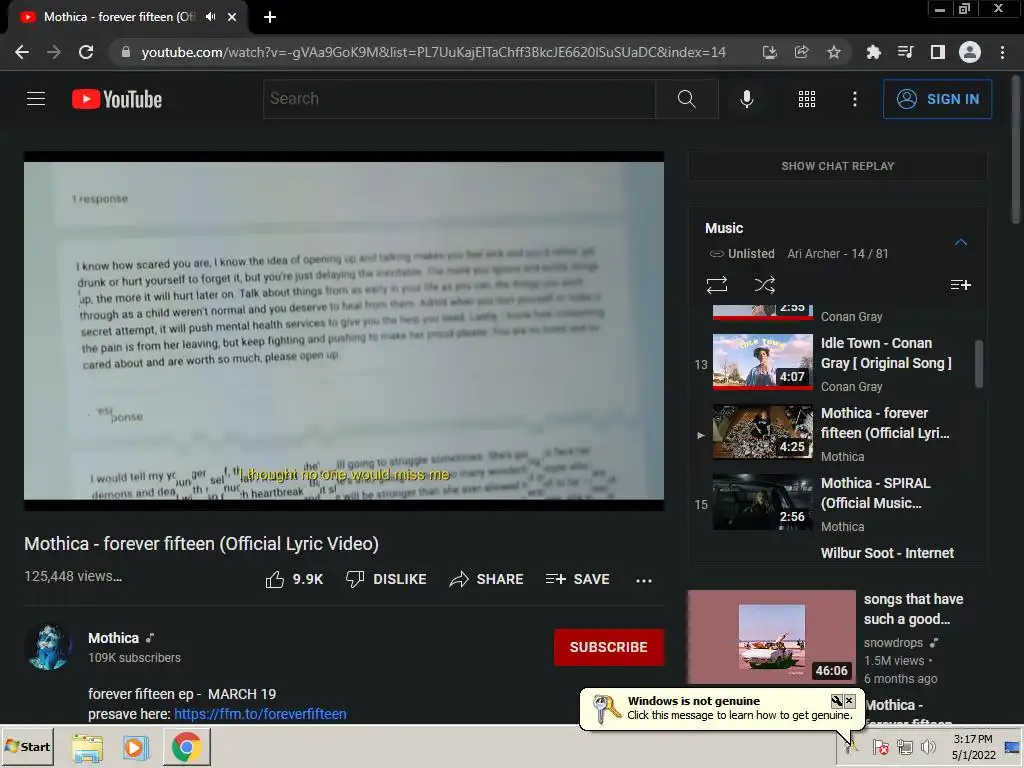The image size is (1024, 768).
Task: Click Chrome taskbar icon
Action: coord(186,748)
